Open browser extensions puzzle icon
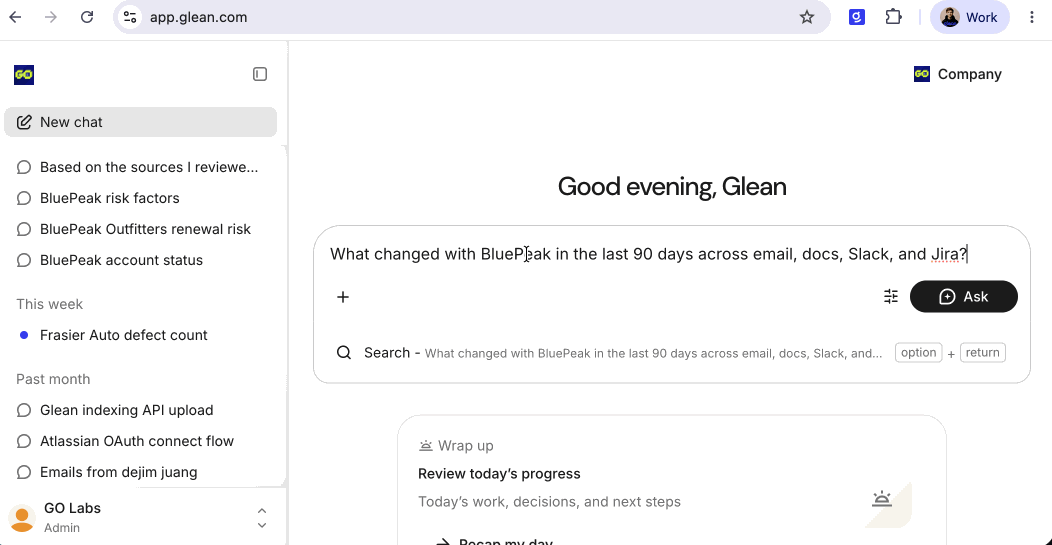The height and width of the screenshot is (545, 1052). [x=893, y=17]
